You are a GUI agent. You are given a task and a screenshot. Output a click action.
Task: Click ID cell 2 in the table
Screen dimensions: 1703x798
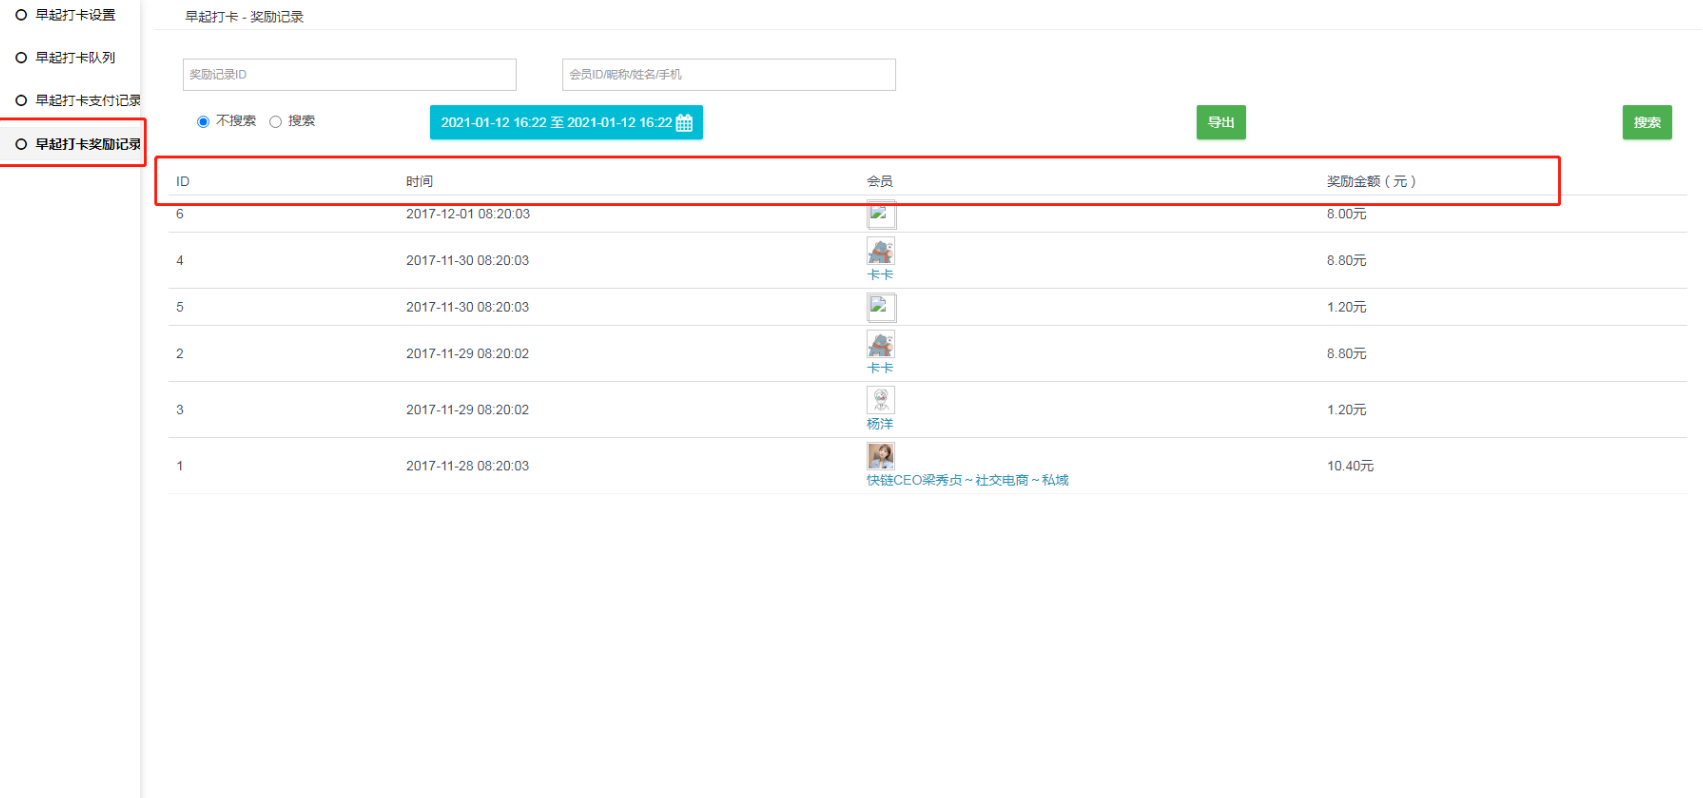click(x=180, y=354)
